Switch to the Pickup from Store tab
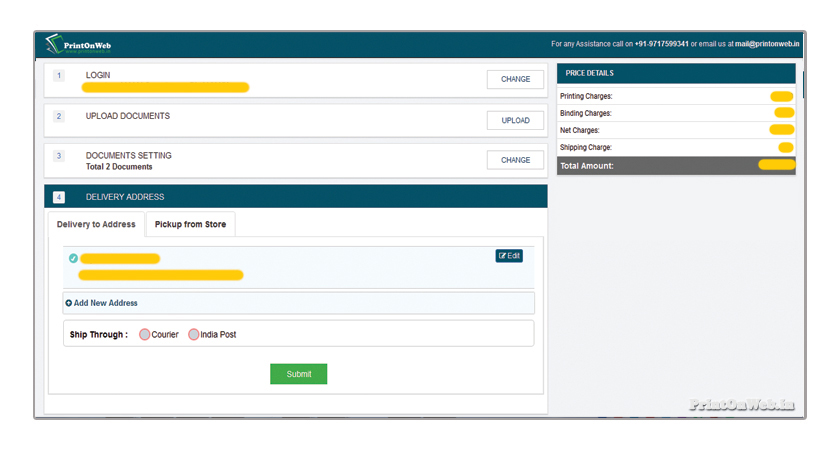 (190, 224)
